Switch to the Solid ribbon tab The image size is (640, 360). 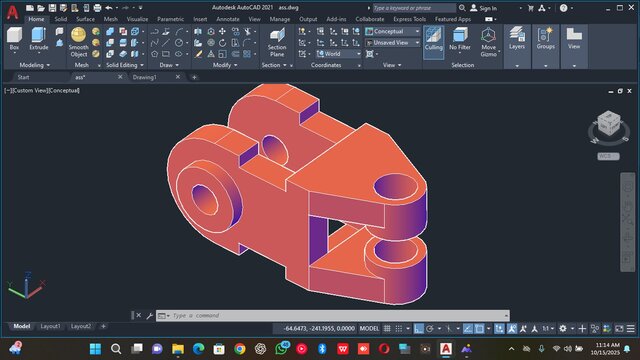point(60,19)
